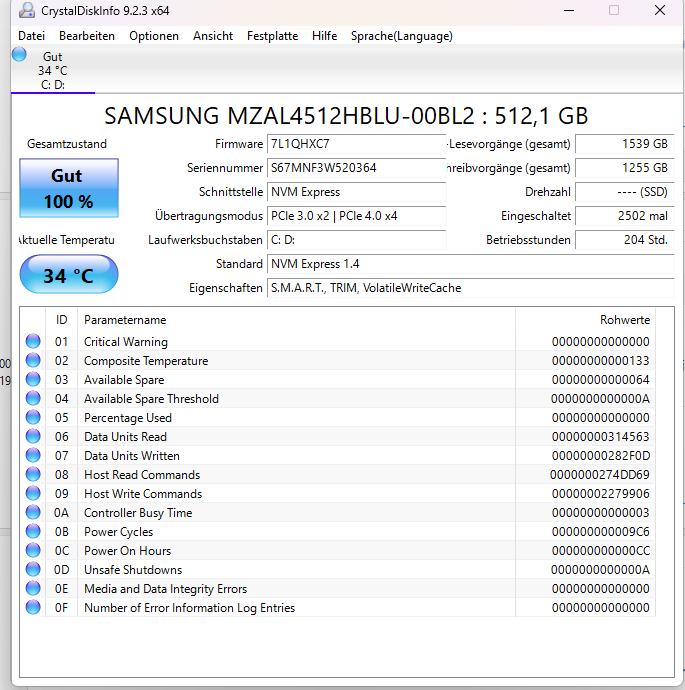This screenshot has width=685, height=690.
Task: Click the Unsafe Shutdowns parameter name
Action: tap(133, 570)
